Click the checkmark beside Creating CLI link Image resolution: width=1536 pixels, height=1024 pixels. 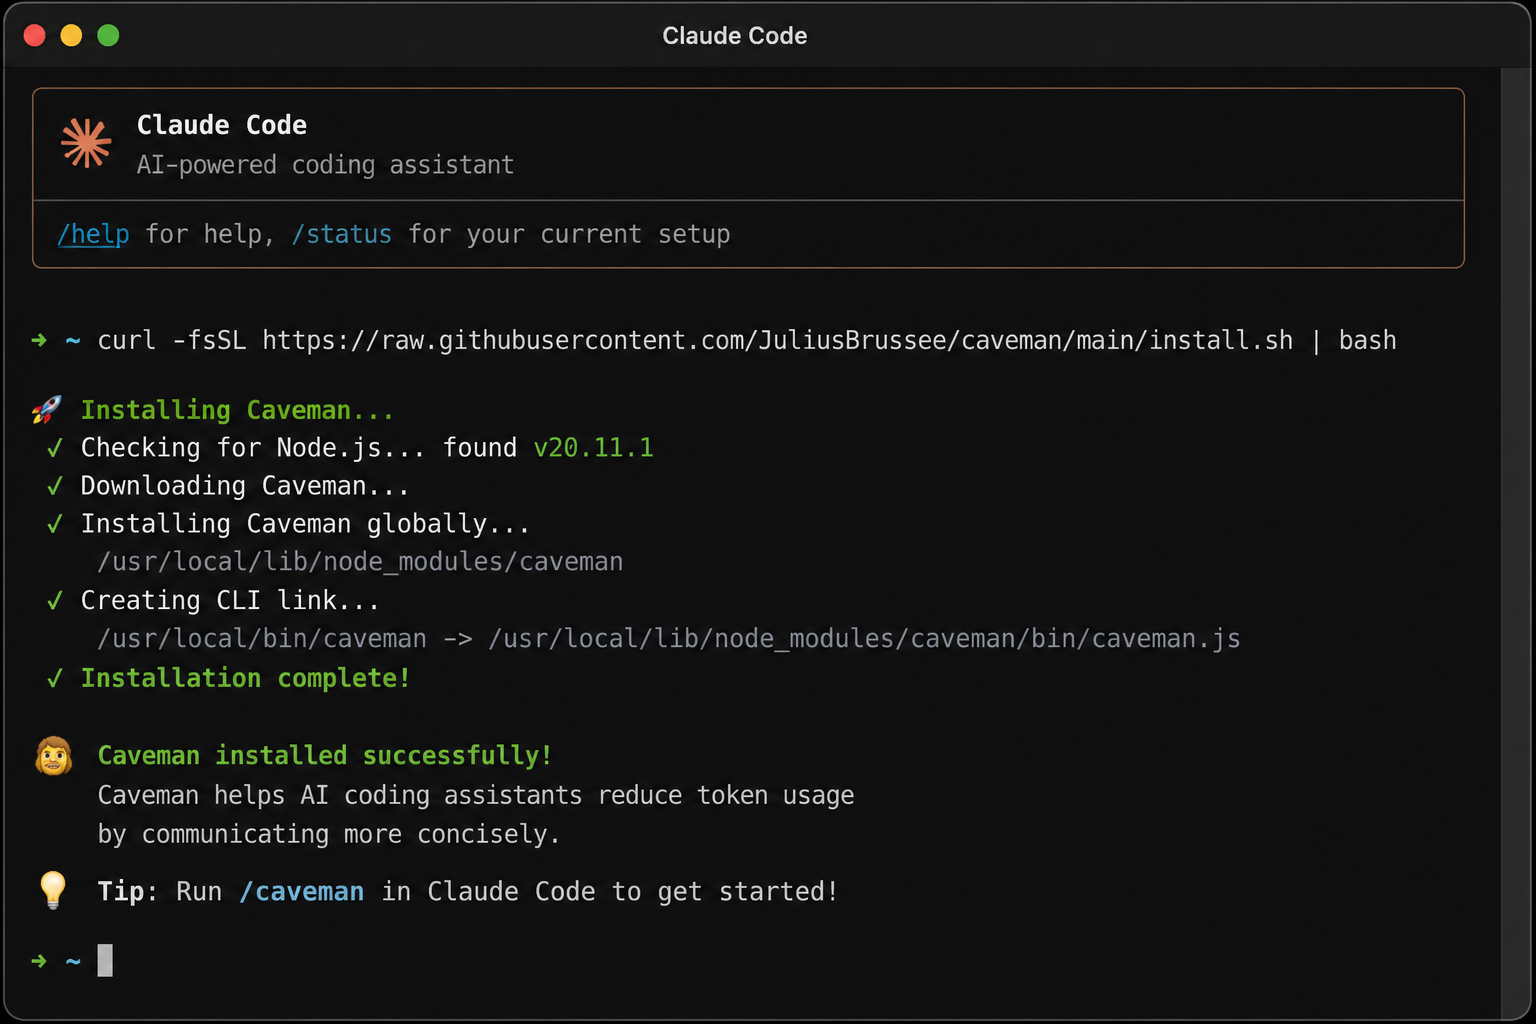click(x=55, y=600)
